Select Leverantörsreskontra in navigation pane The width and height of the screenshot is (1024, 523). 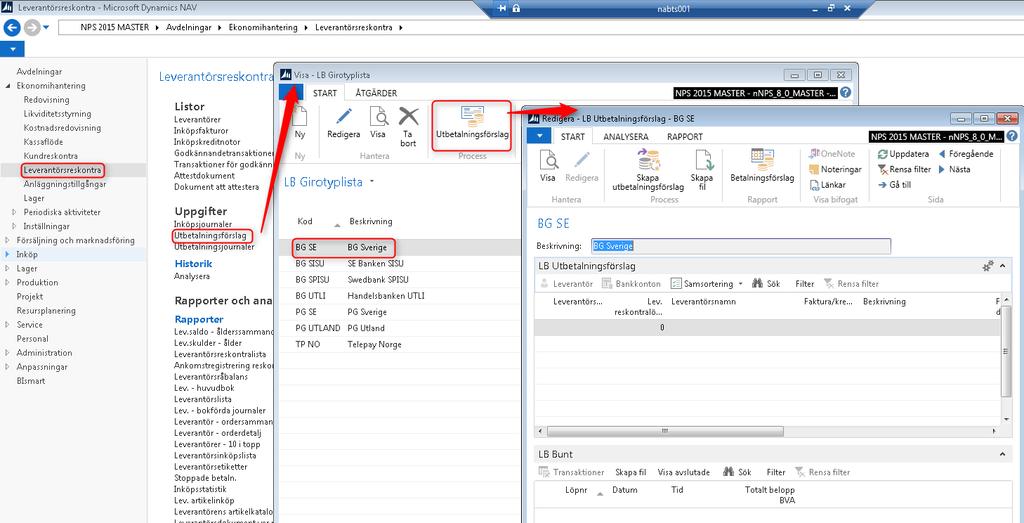point(63,170)
